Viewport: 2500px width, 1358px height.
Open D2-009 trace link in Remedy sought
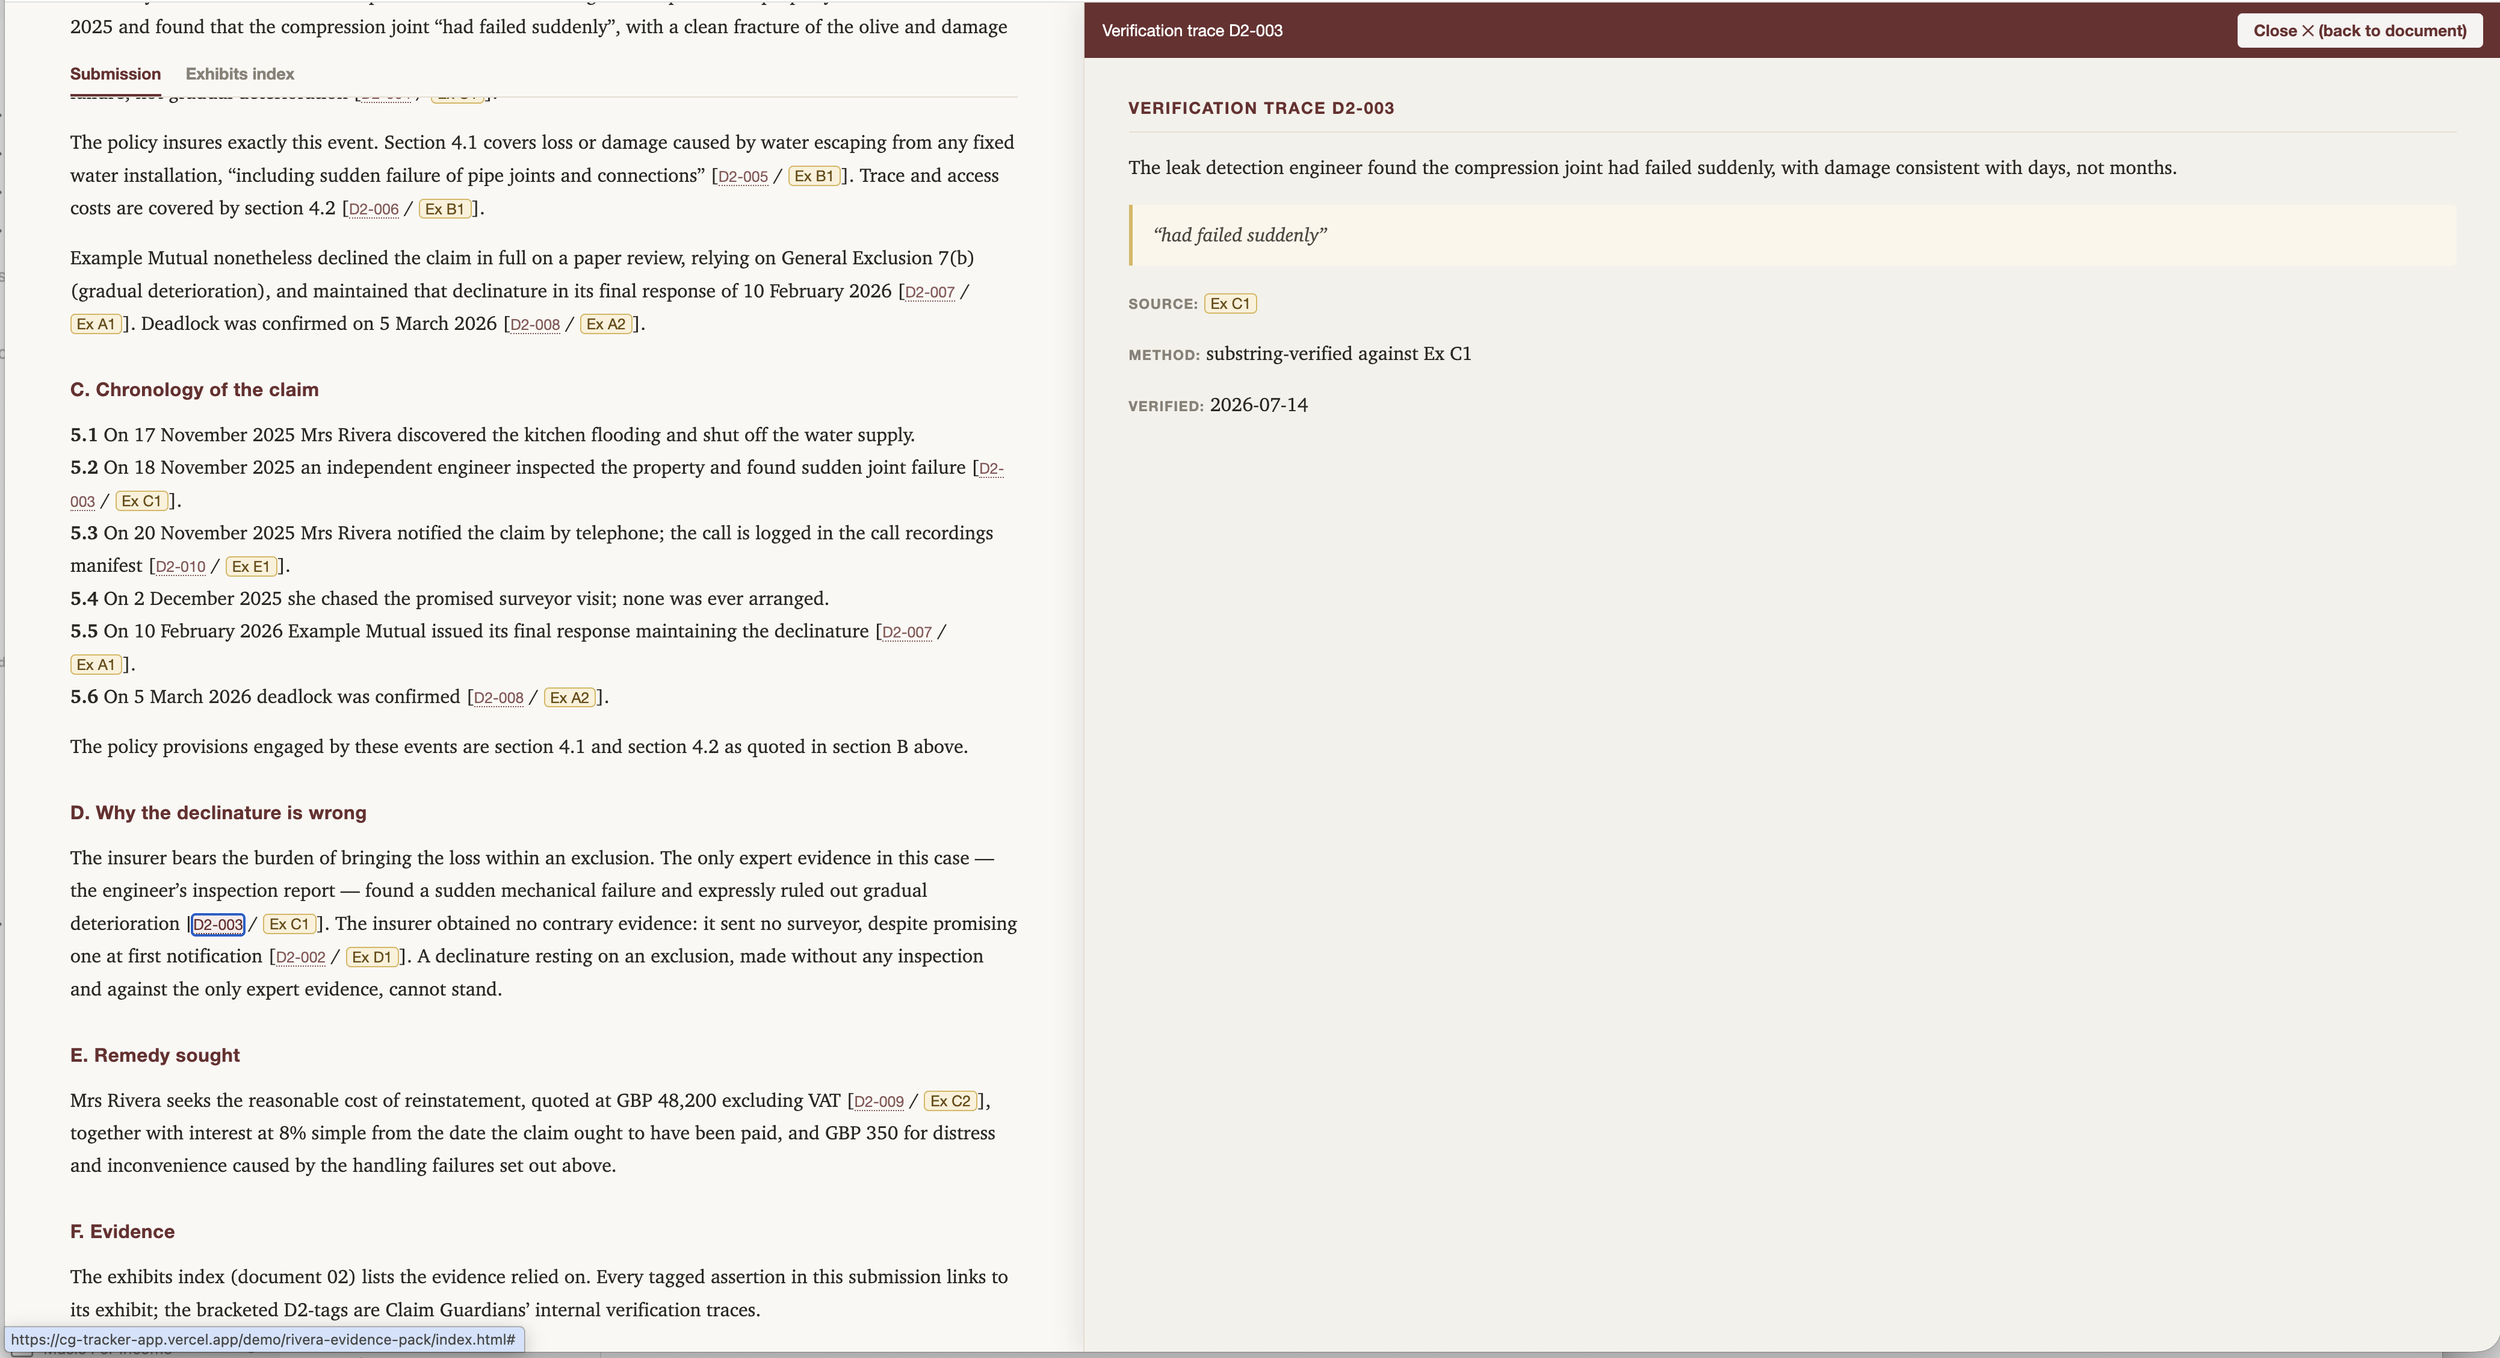878,1102
